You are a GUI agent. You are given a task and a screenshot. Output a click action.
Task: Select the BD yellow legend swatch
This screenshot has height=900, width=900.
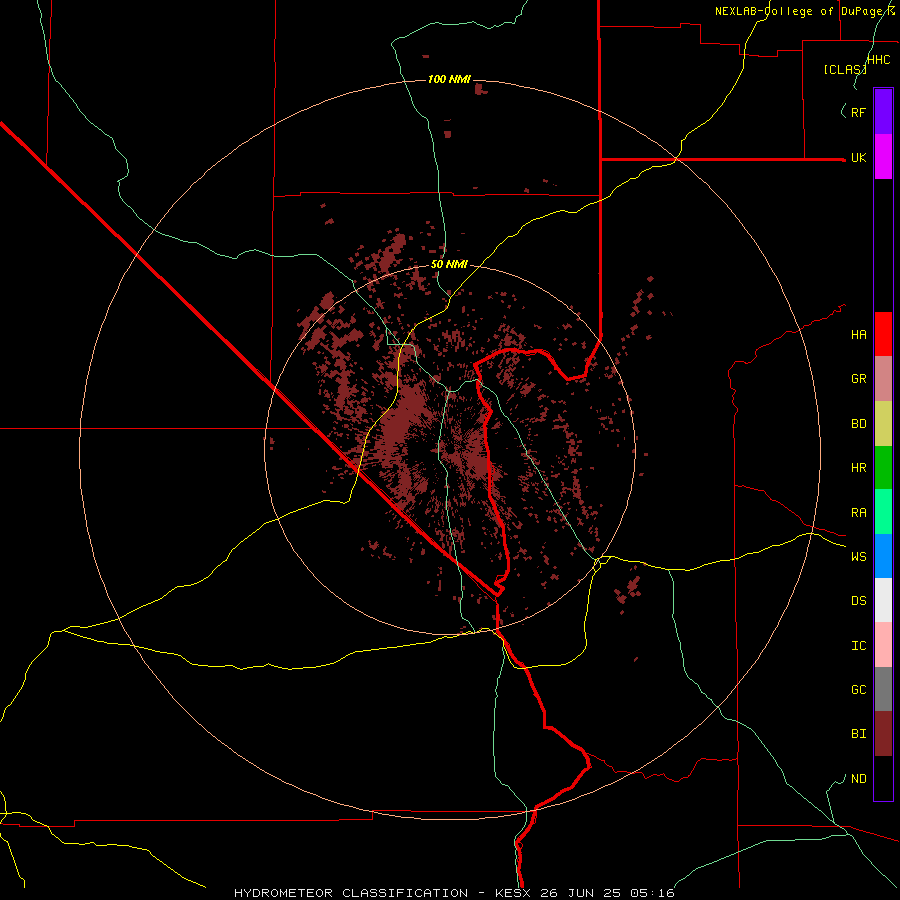point(883,423)
